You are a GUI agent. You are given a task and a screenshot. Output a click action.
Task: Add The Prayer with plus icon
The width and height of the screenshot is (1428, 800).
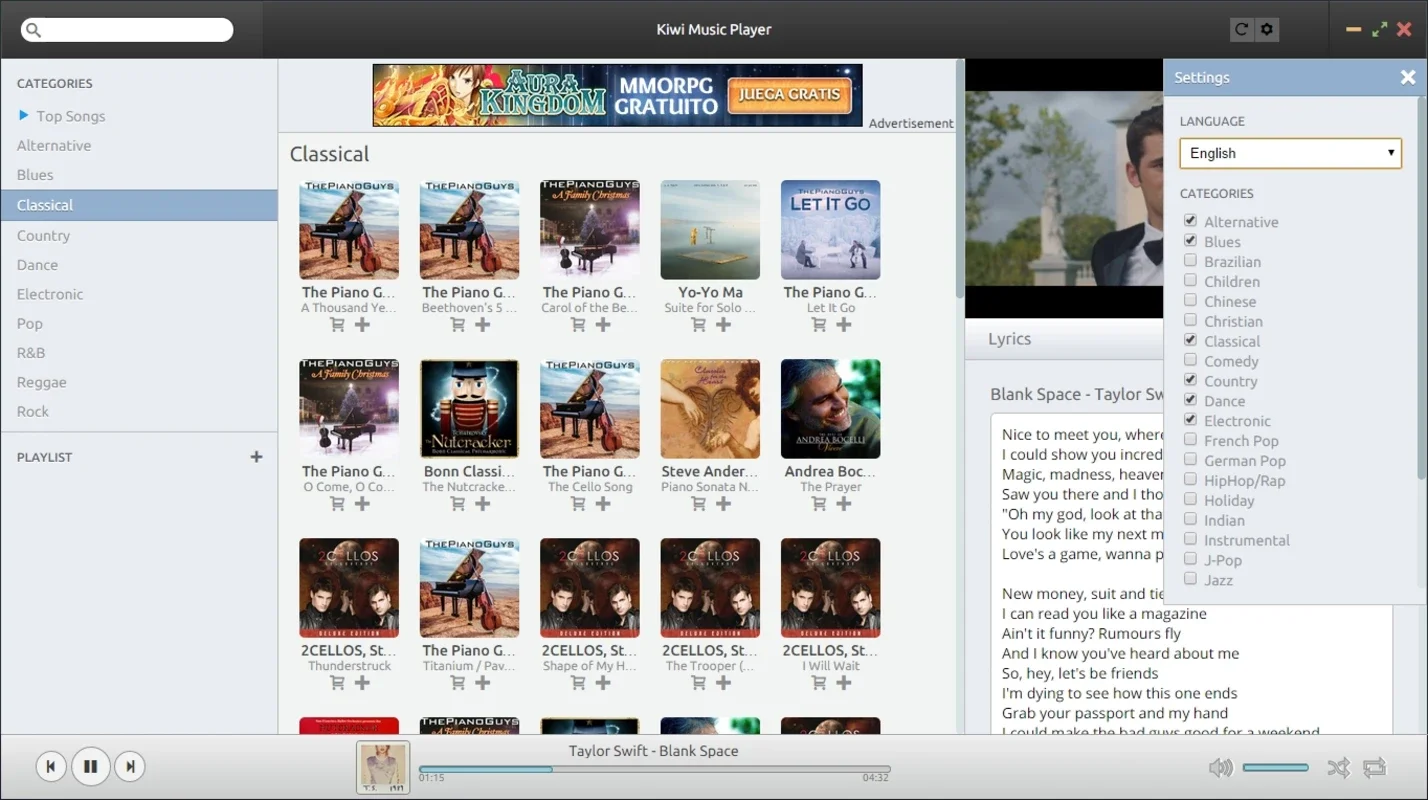tap(844, 504)
